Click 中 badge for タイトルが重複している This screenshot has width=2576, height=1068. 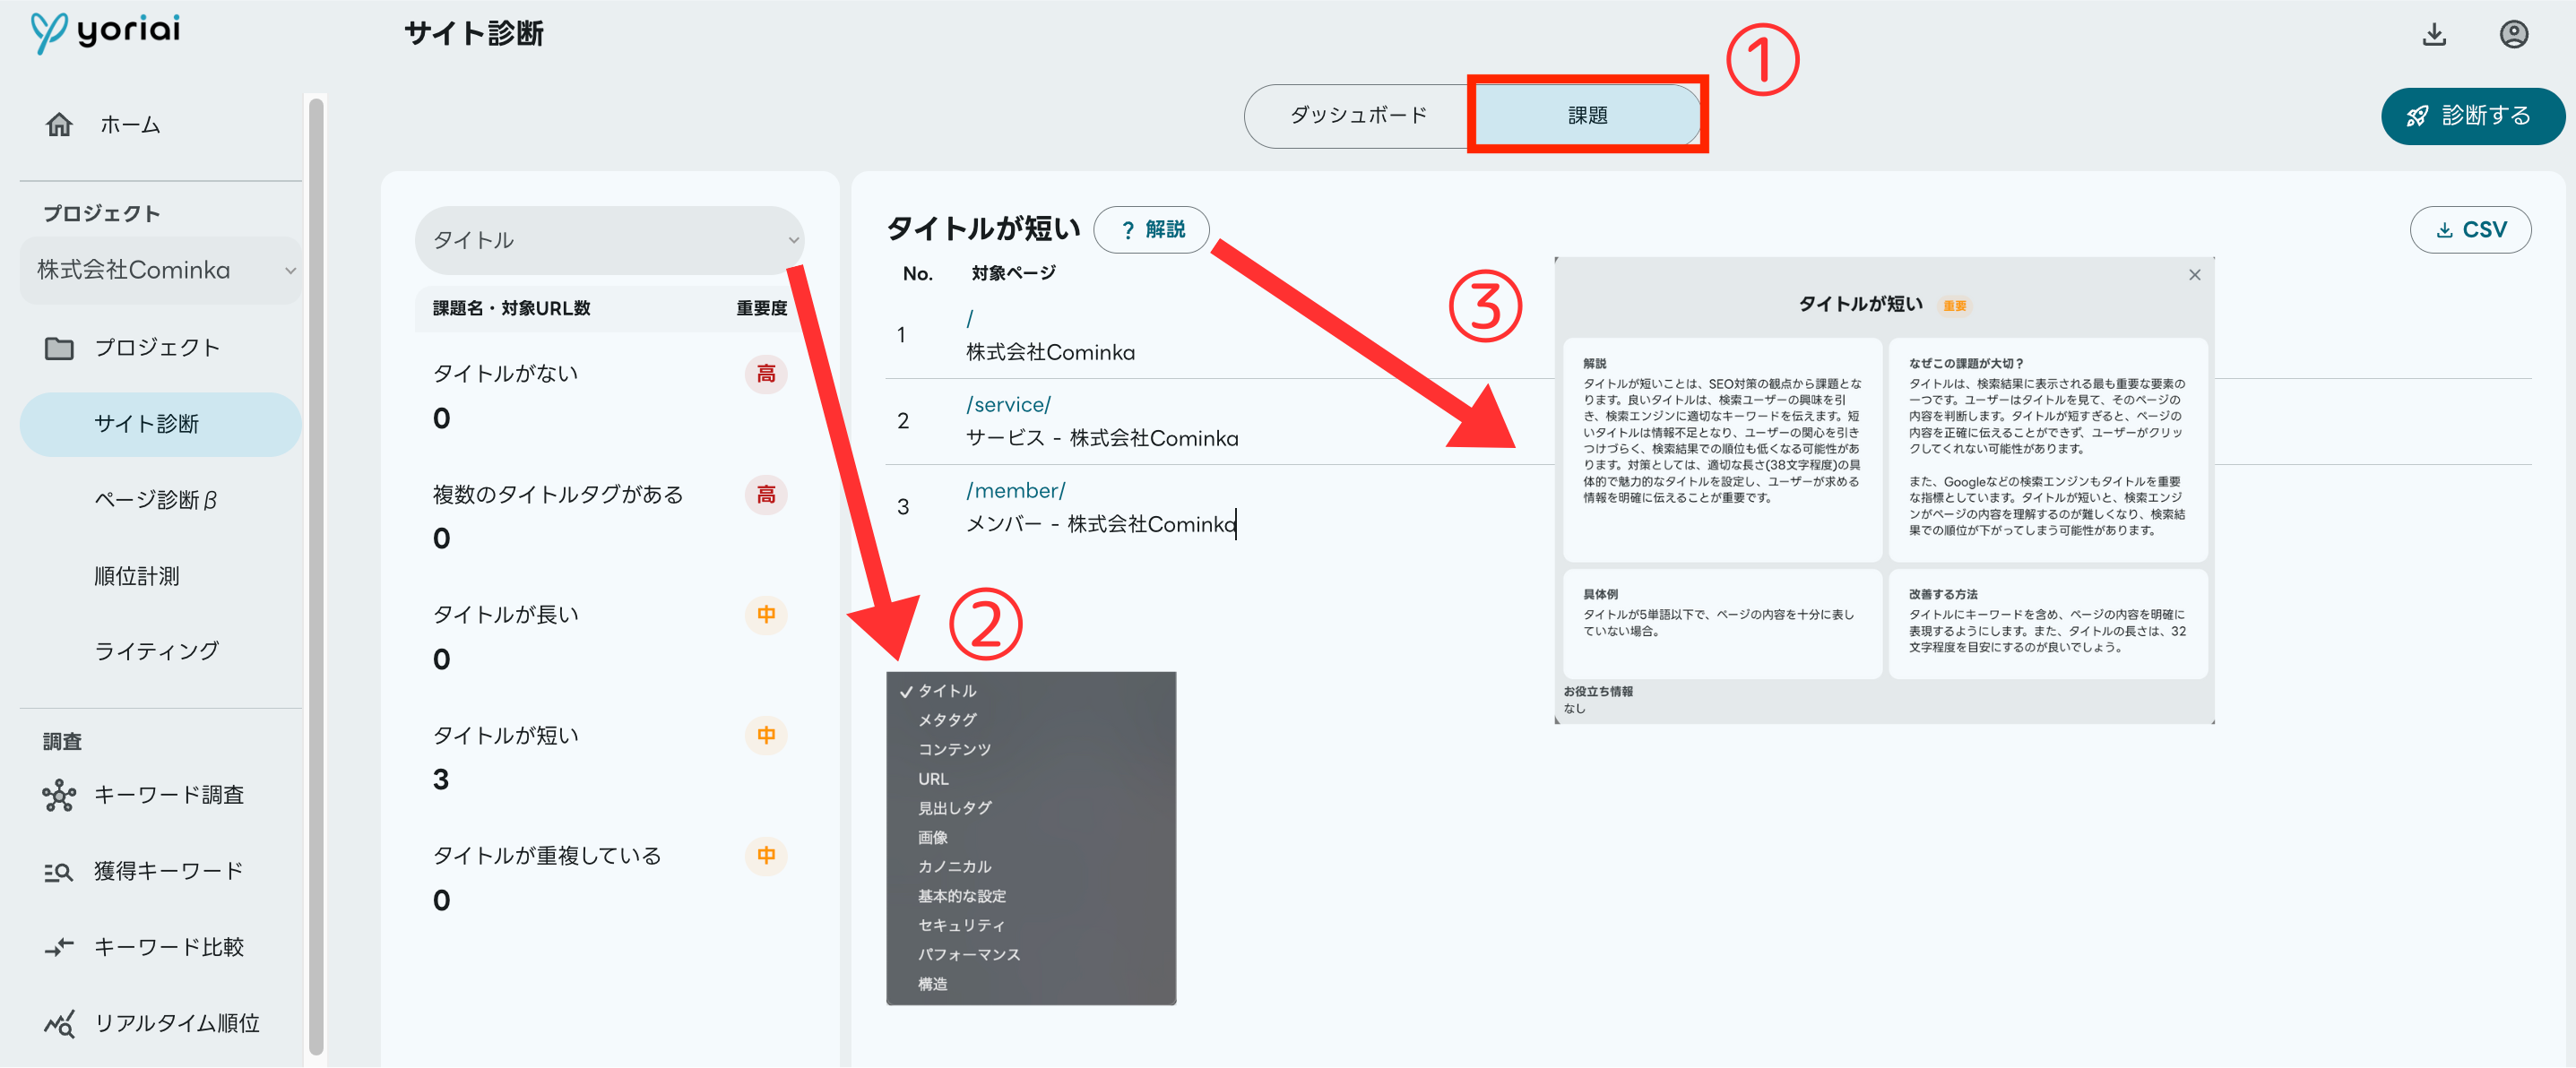click(766, 856)
